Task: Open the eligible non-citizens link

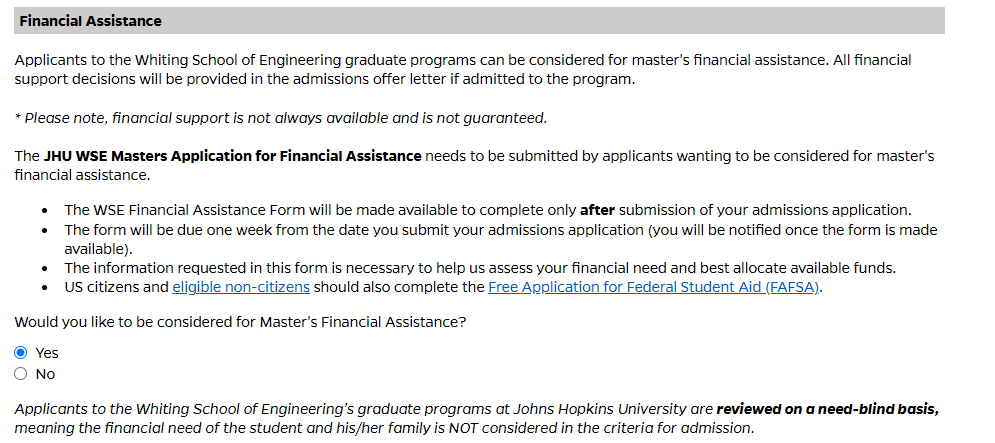Action: [240, 288]
